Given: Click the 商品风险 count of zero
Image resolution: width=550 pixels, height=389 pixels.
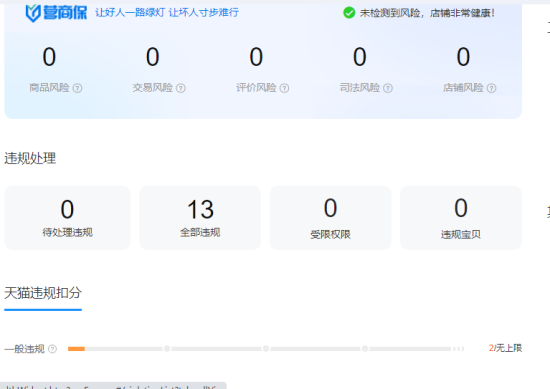Looking at the screenshot, I should tap(49, 57).
